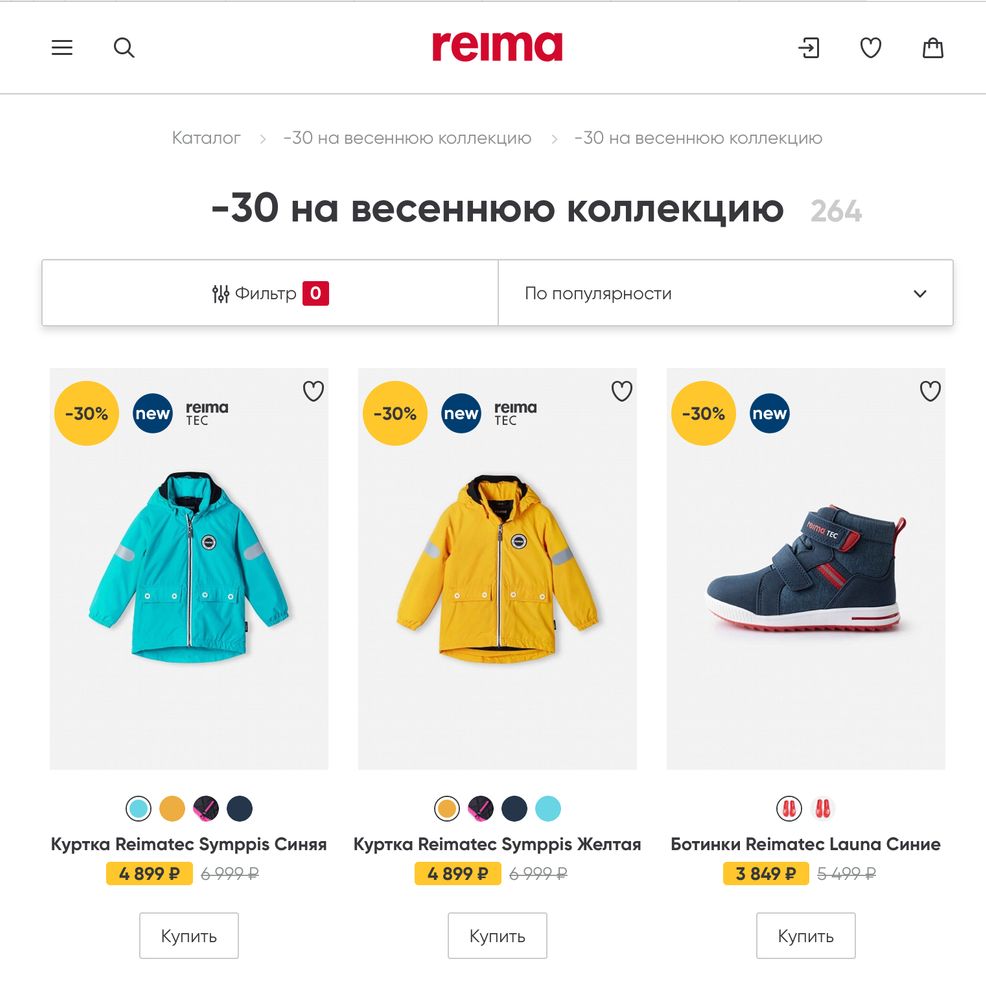Select orange color swatch under blue jacket
Viewport: 986px width, 1000px height.
[172, 809]
